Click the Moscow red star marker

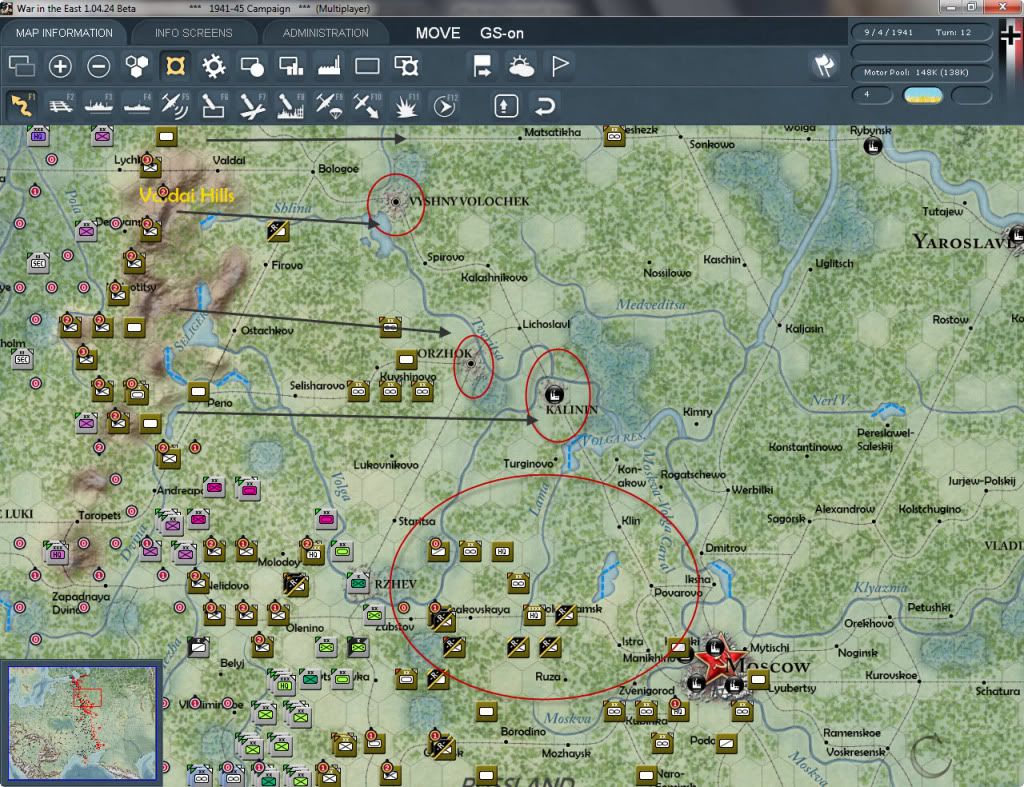pyautogui.click(x=718, y=661)
